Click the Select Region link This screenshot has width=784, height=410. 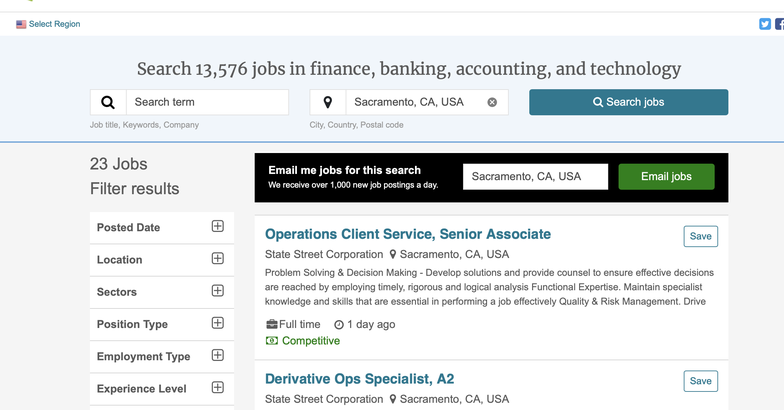pyautogui.click(x=54, y=24)
